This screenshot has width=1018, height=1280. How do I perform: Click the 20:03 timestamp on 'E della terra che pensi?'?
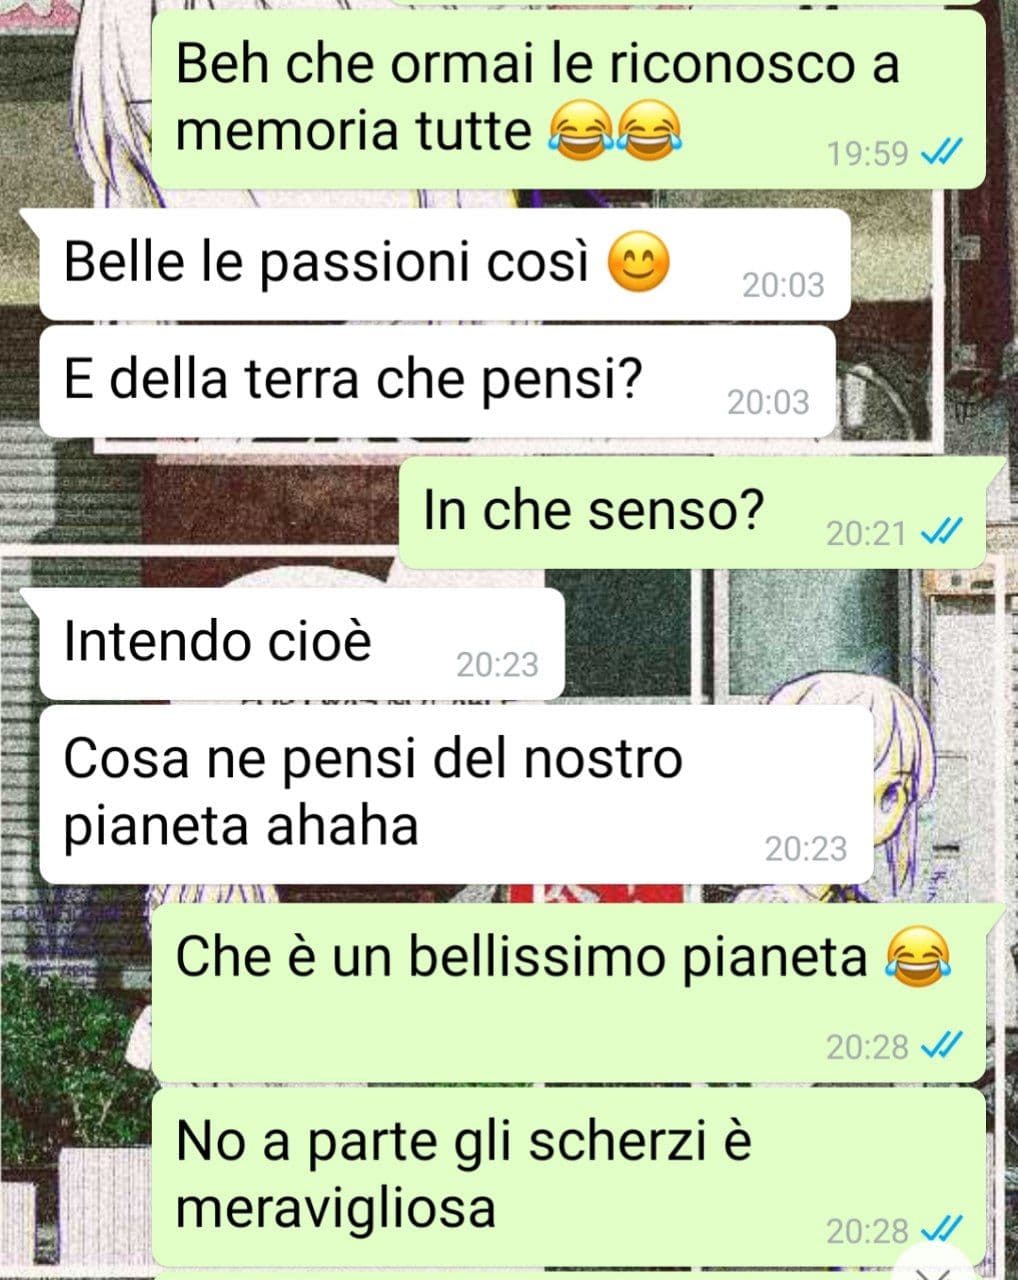(768, 402)
